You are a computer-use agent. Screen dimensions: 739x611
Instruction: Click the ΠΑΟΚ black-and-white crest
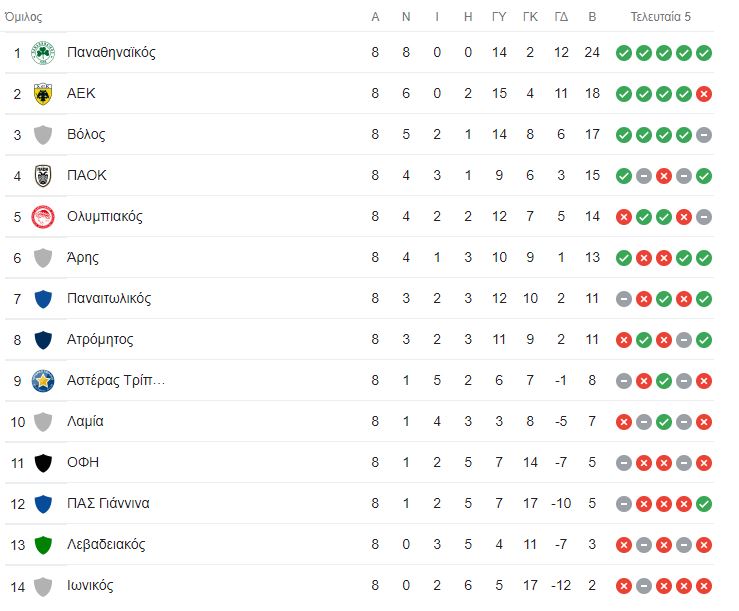43,175
